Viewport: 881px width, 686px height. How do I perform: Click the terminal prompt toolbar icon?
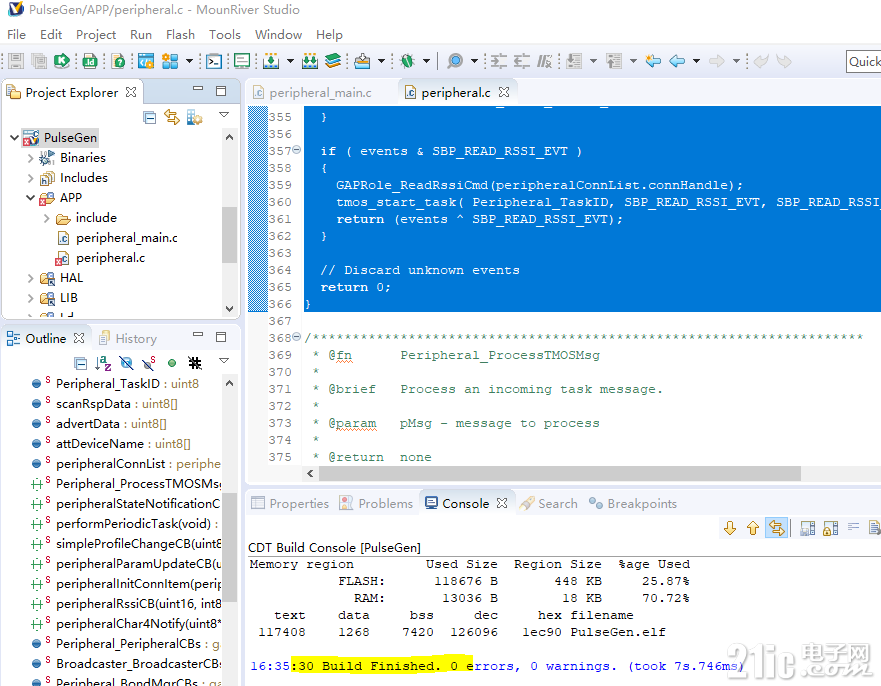[214, 61]
